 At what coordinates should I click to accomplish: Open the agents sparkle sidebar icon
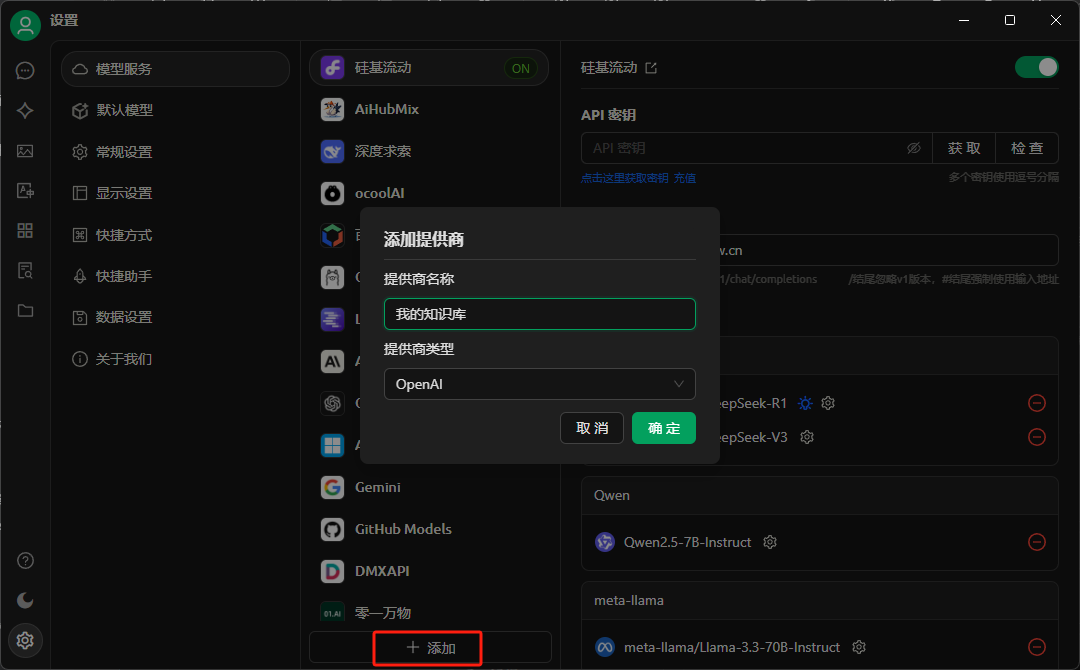pyautogui.click(x=25, y=110)
